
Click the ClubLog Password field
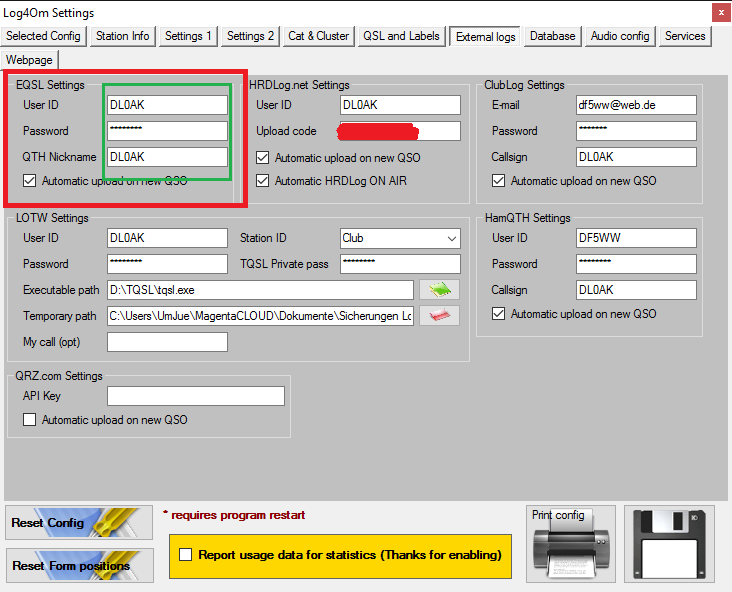click(x=636, y=131)
